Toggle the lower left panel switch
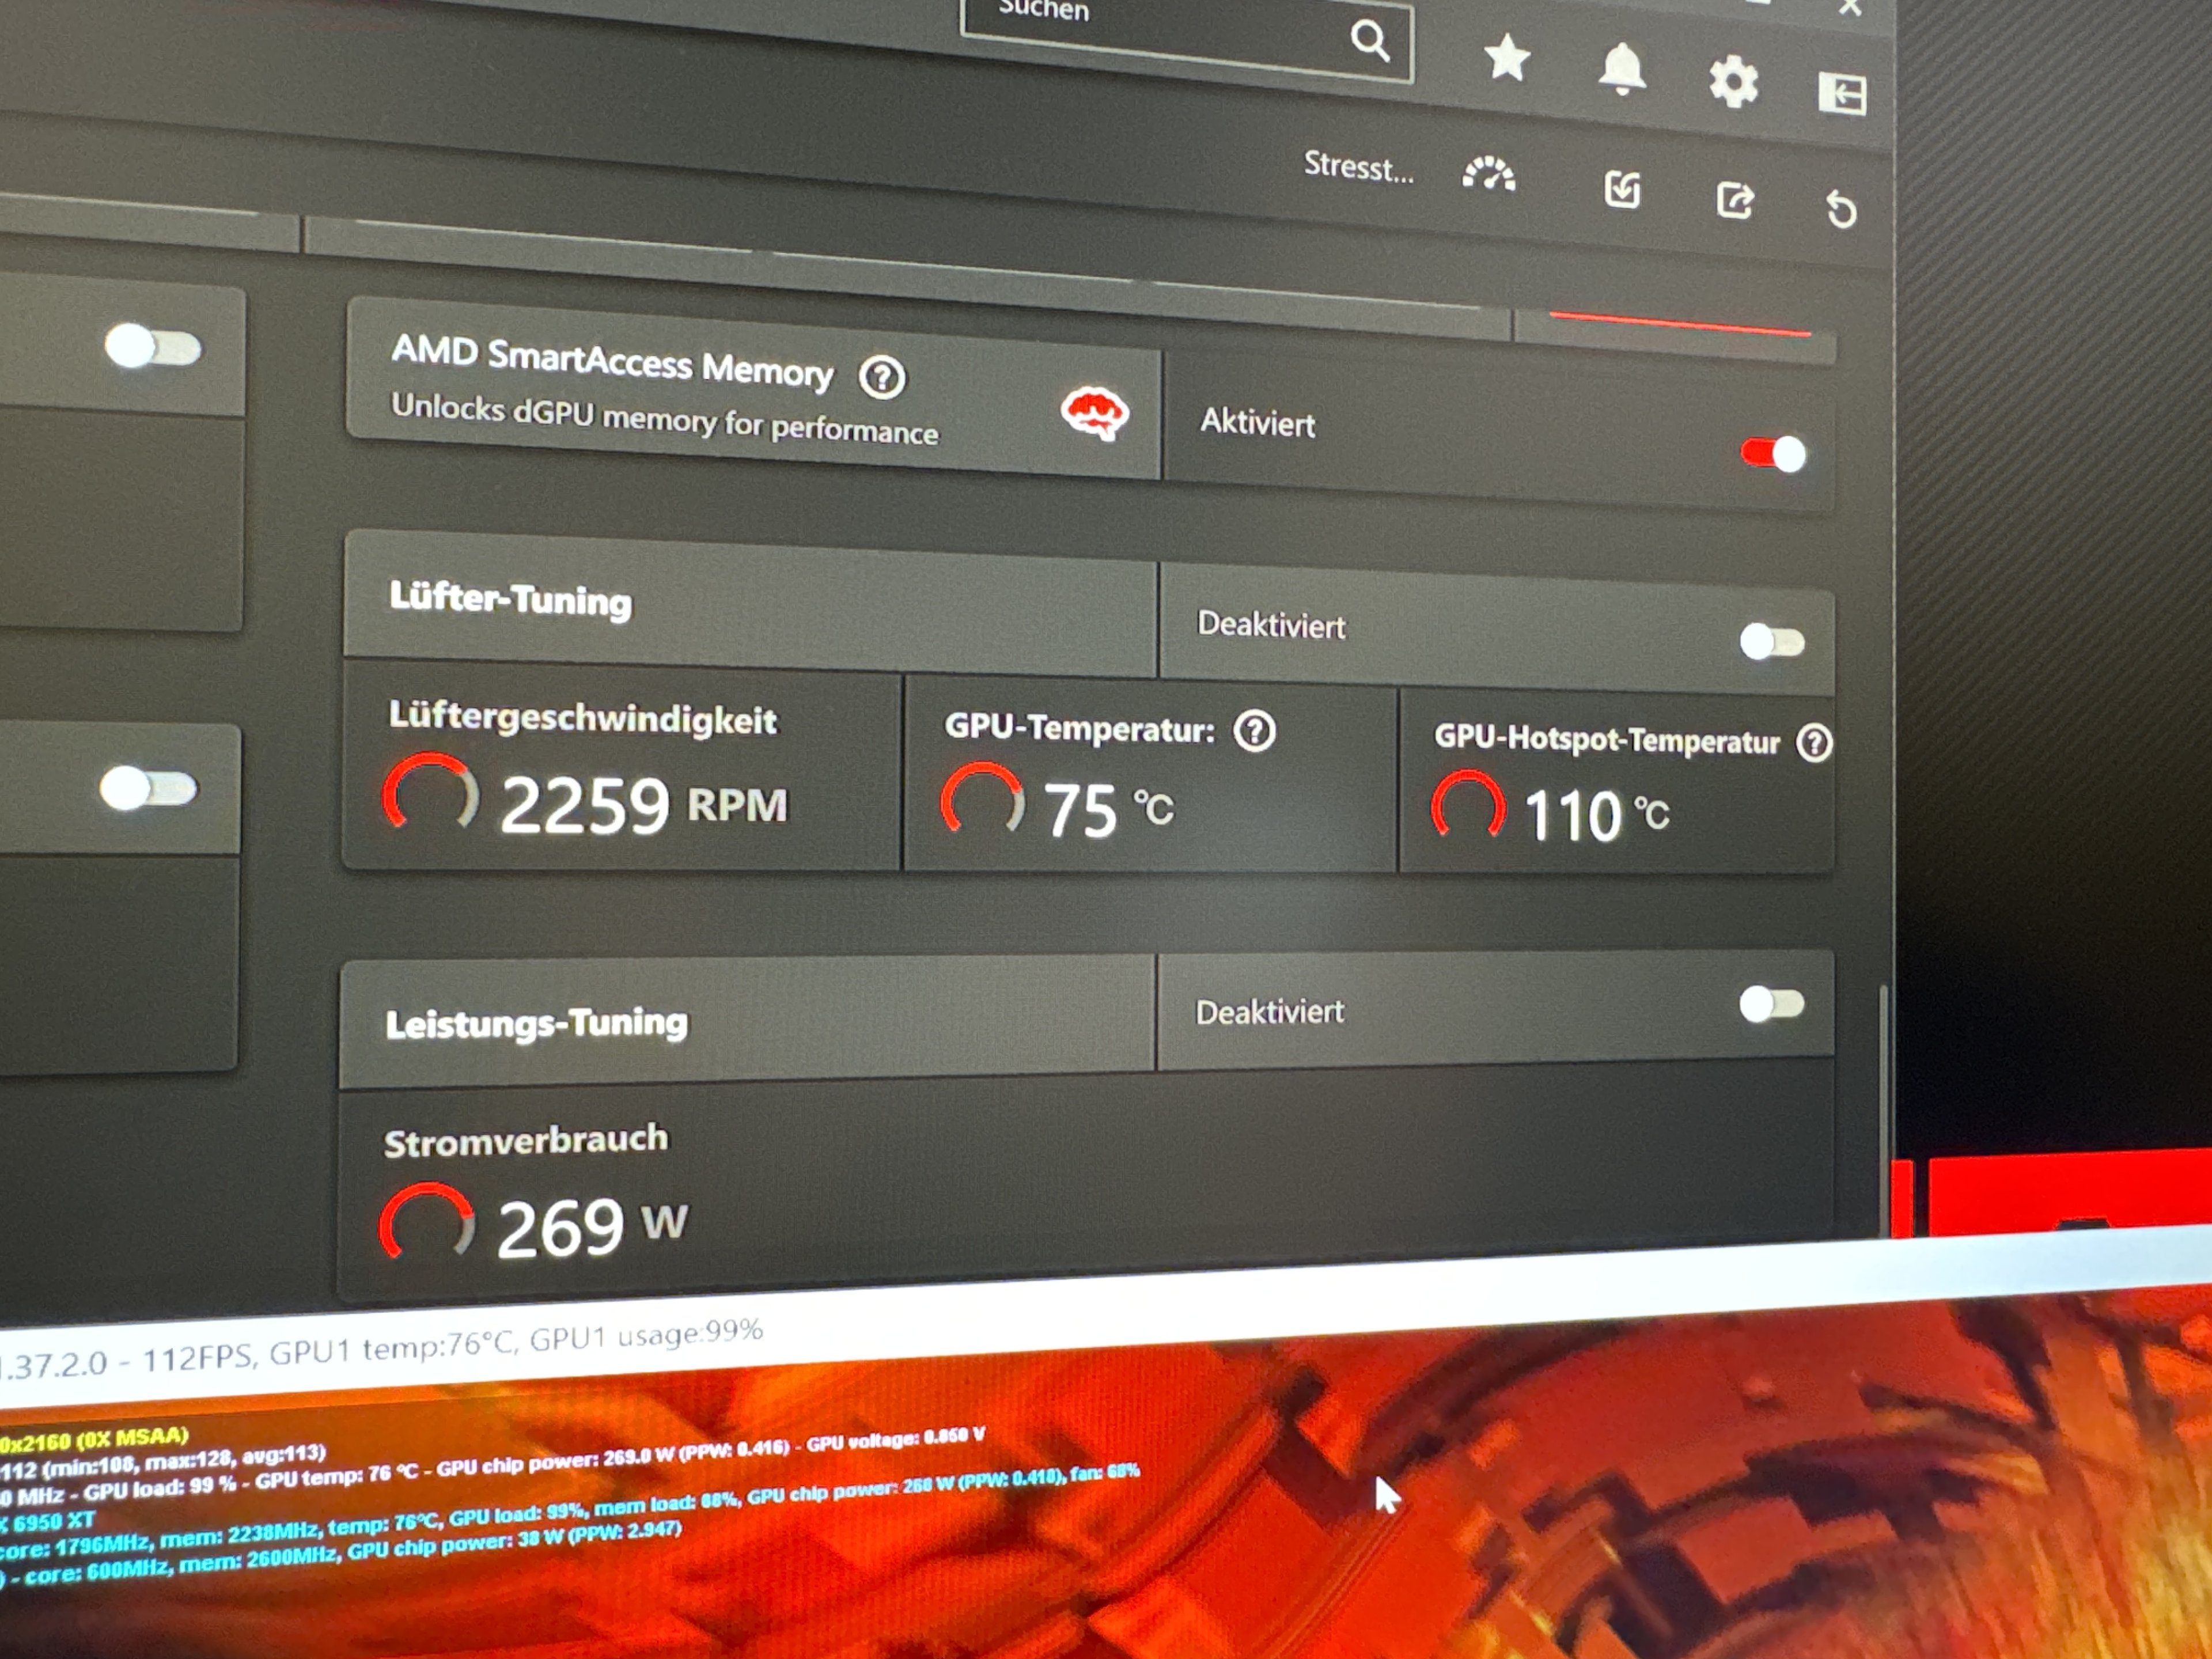Image resolution: width=2212 pixels, height=1659 pixels. (148, 789)
